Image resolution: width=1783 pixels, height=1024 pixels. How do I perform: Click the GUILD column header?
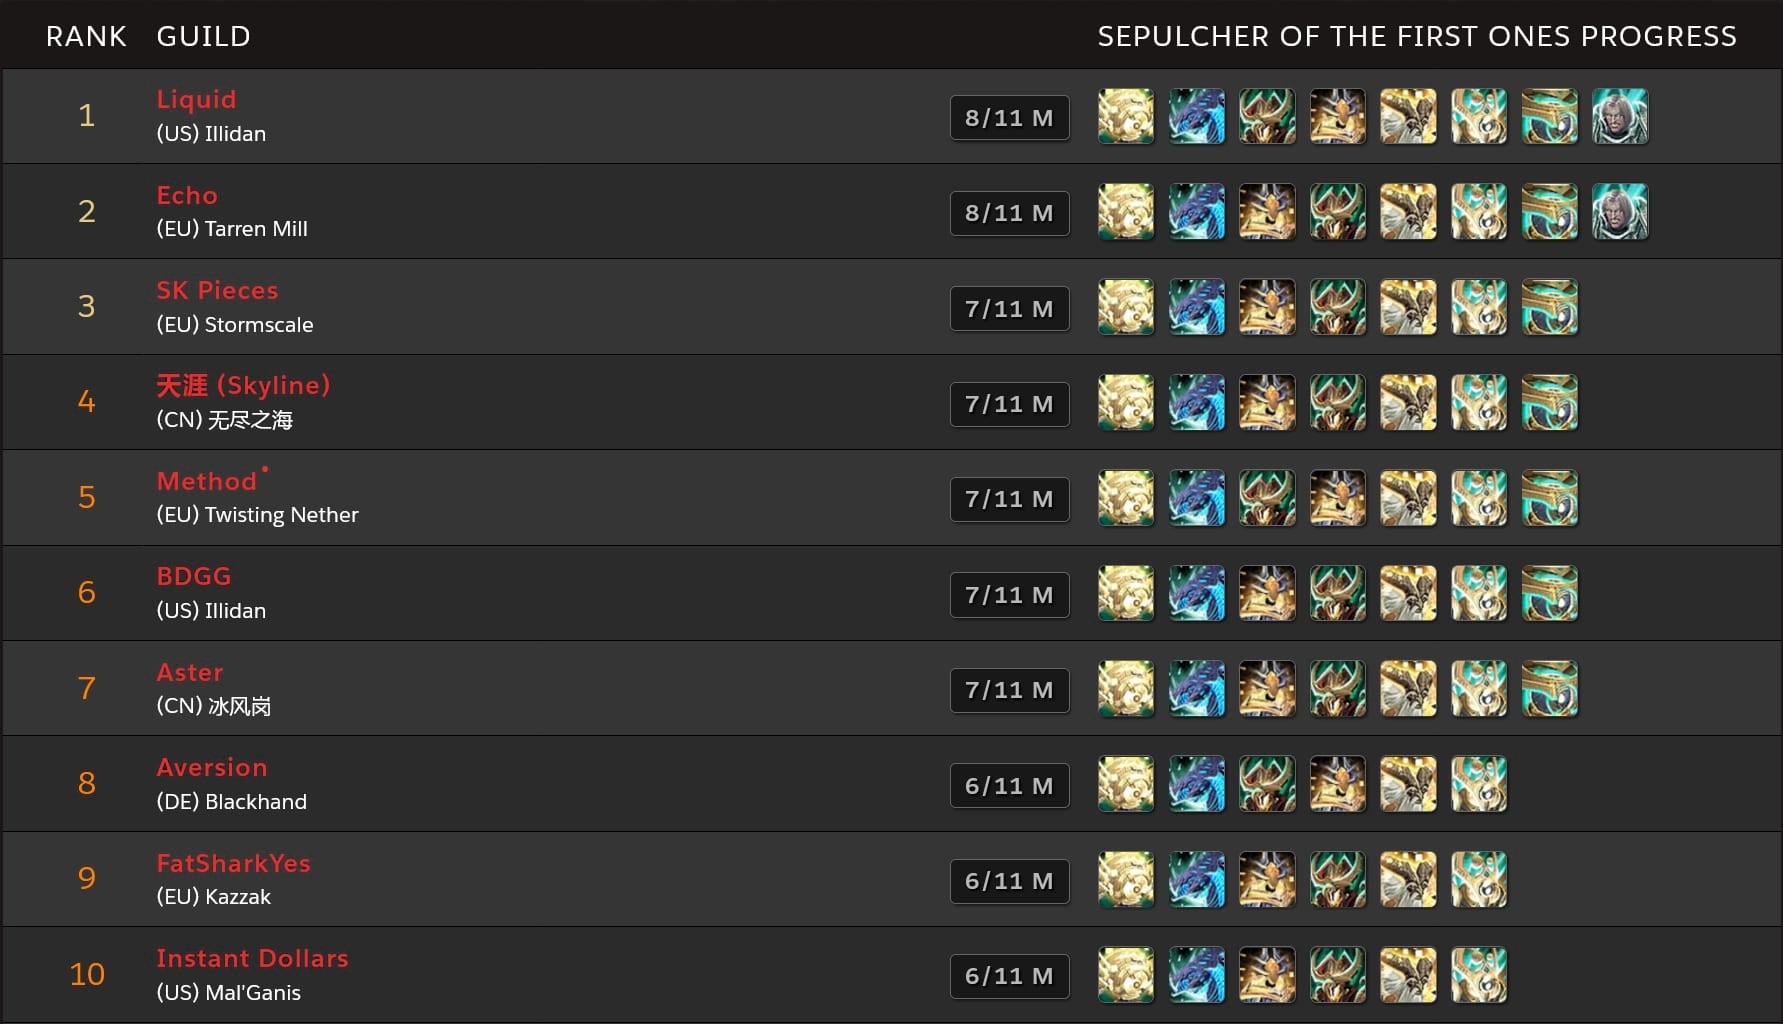click(203, 36)
